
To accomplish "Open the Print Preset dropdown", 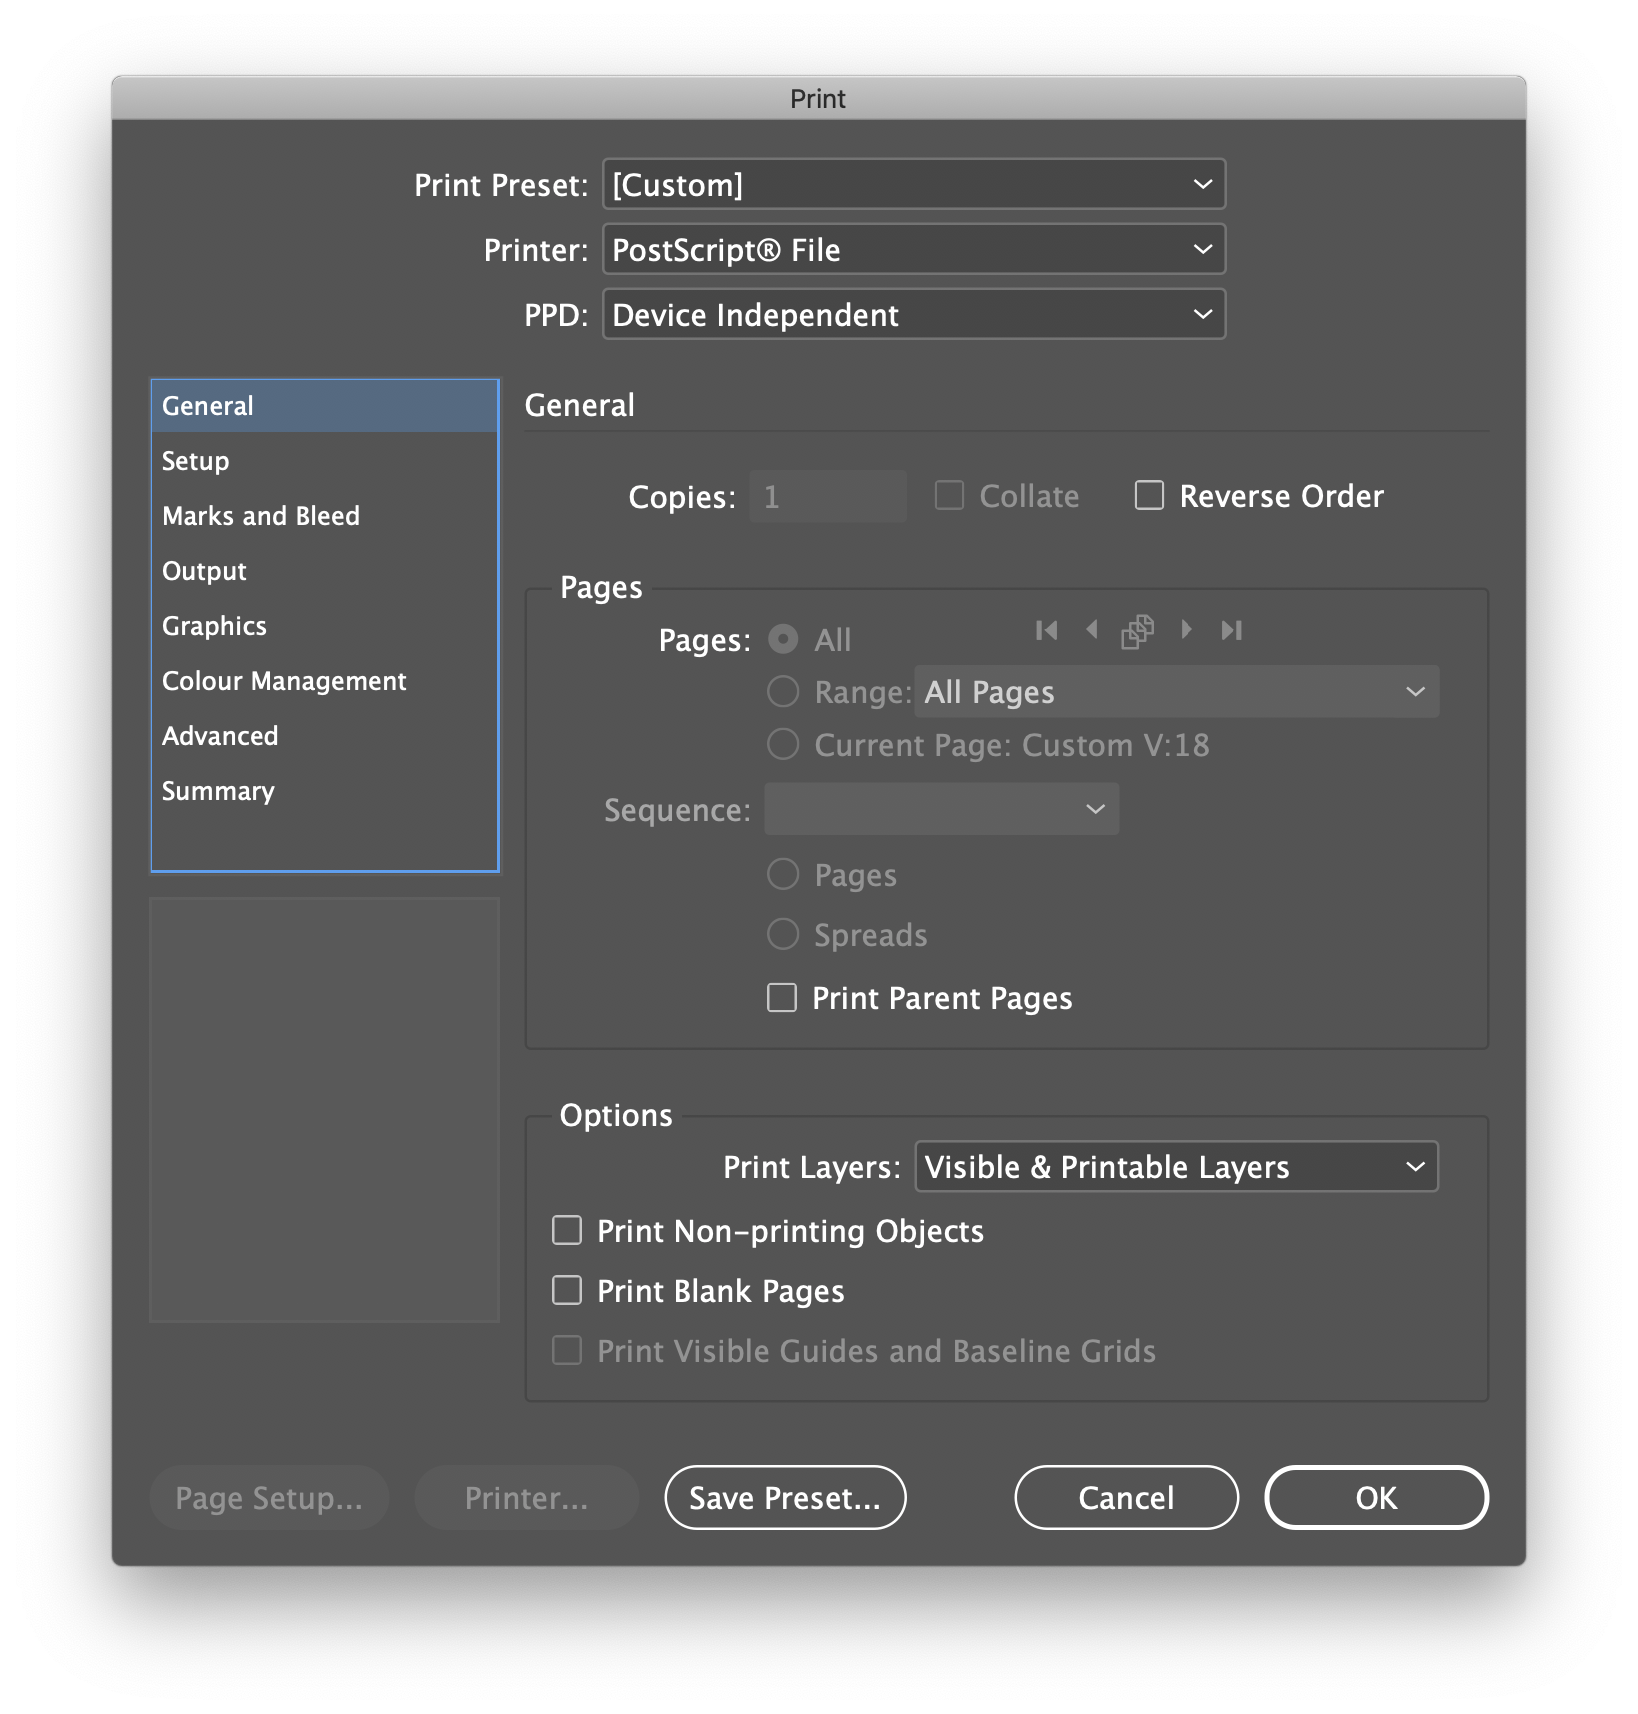I will (x=912, y=184).
